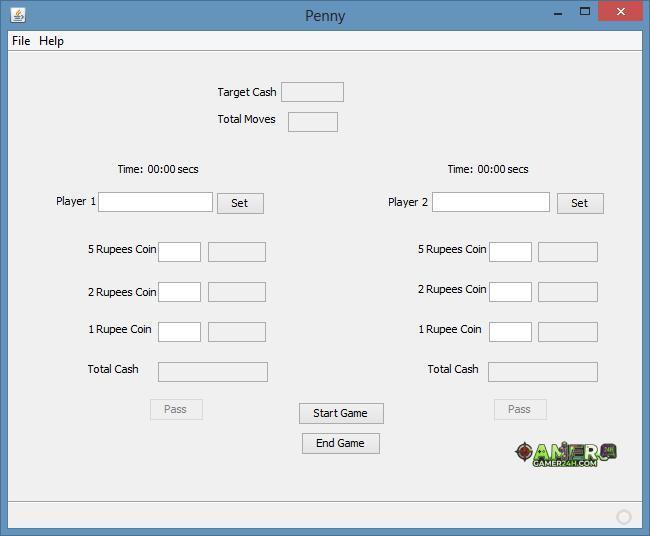Maximize the Penny window

tap(585, 12)
